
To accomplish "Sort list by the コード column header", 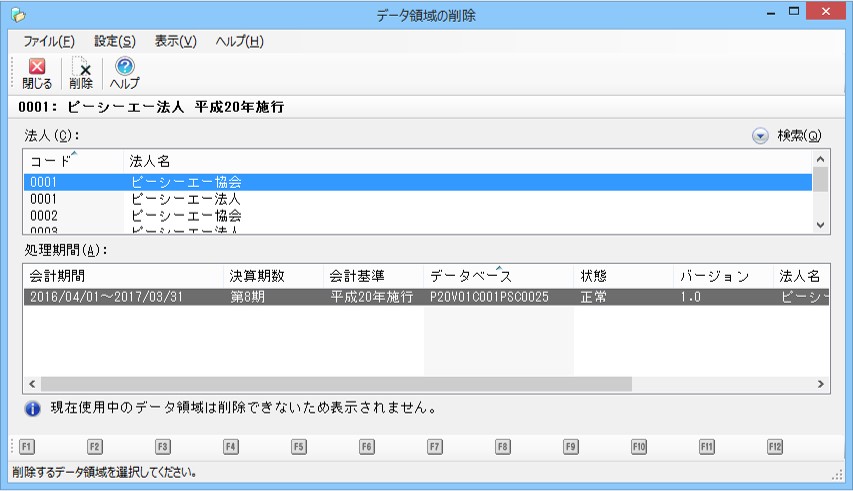I will (x=72, y=160).
